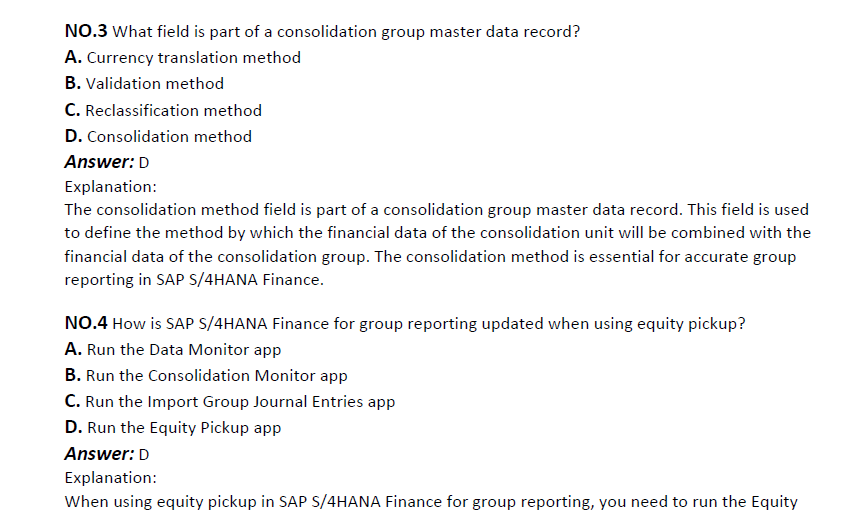Click the line starting 'When using equity pickup'
Screen dimensions: 850x519
tap(431, 502)
